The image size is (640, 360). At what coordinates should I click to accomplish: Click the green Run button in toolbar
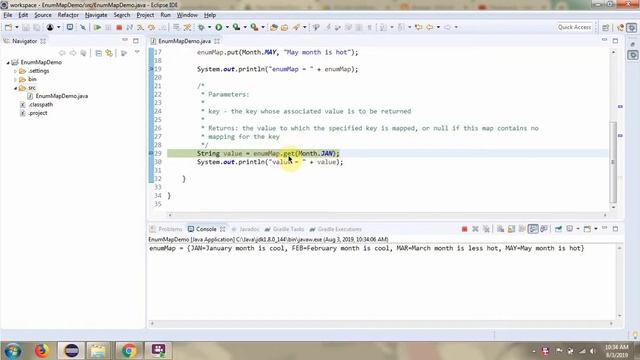pos(219,27)
